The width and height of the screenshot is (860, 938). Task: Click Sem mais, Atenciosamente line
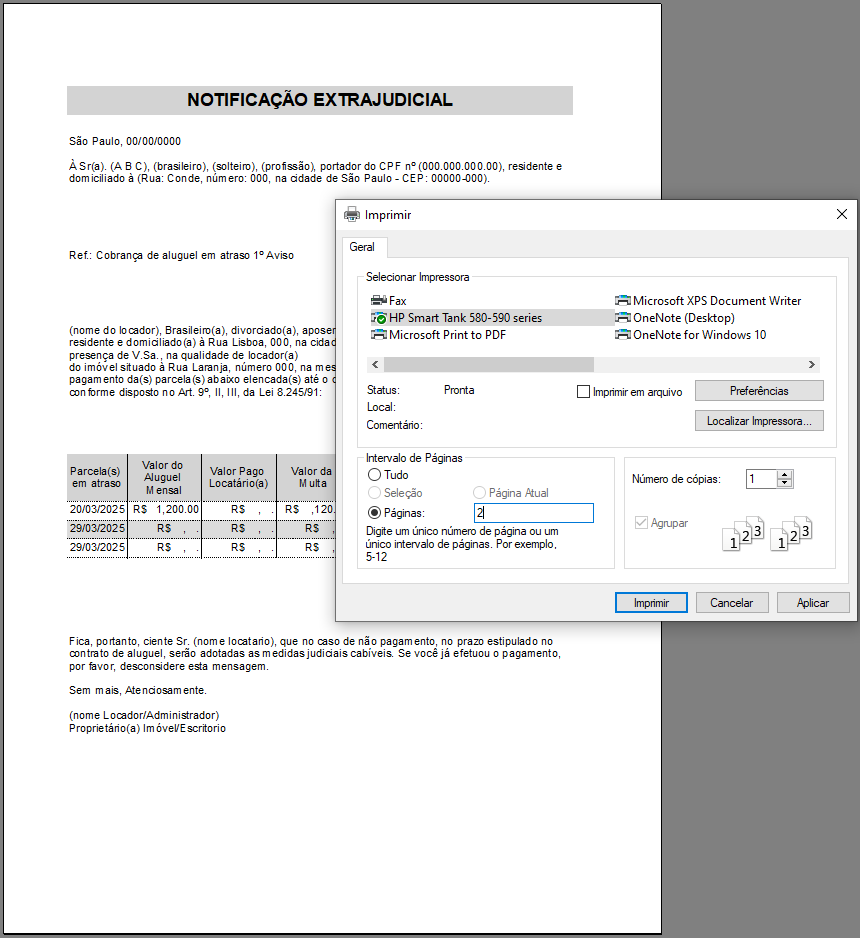tap(138, 690)
